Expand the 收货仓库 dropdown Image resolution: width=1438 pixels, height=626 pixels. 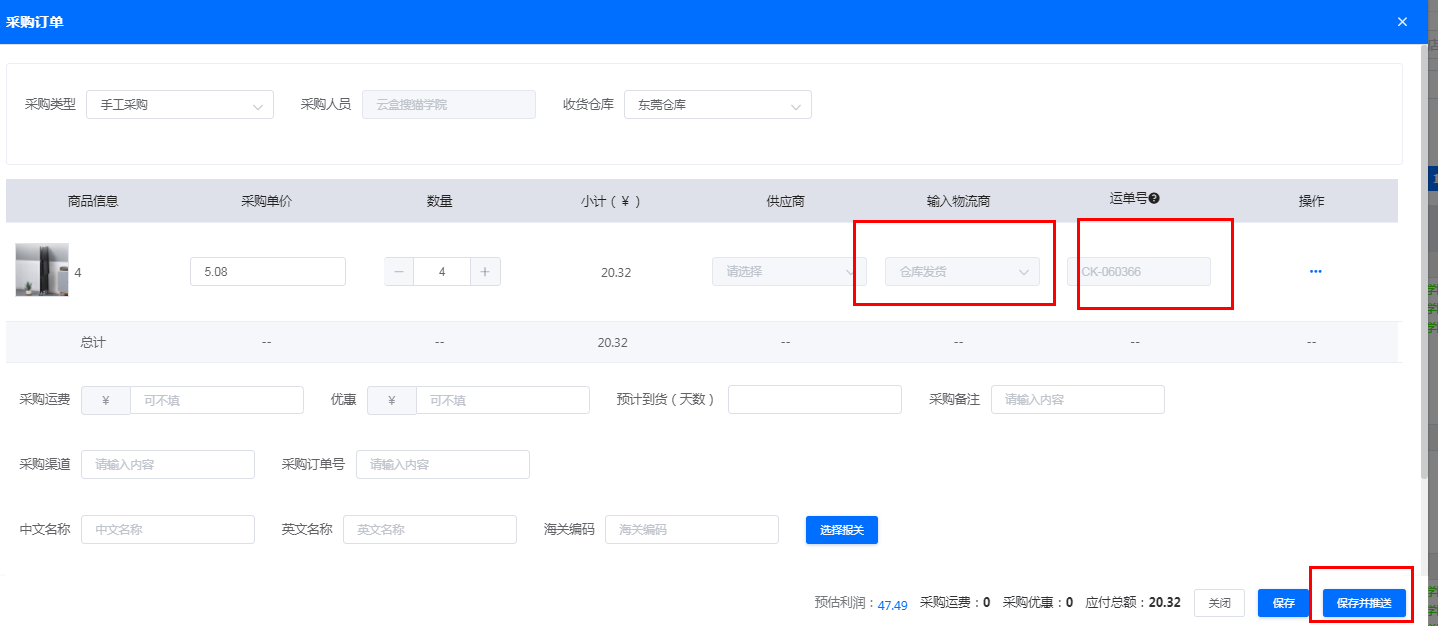pos(717,105)
